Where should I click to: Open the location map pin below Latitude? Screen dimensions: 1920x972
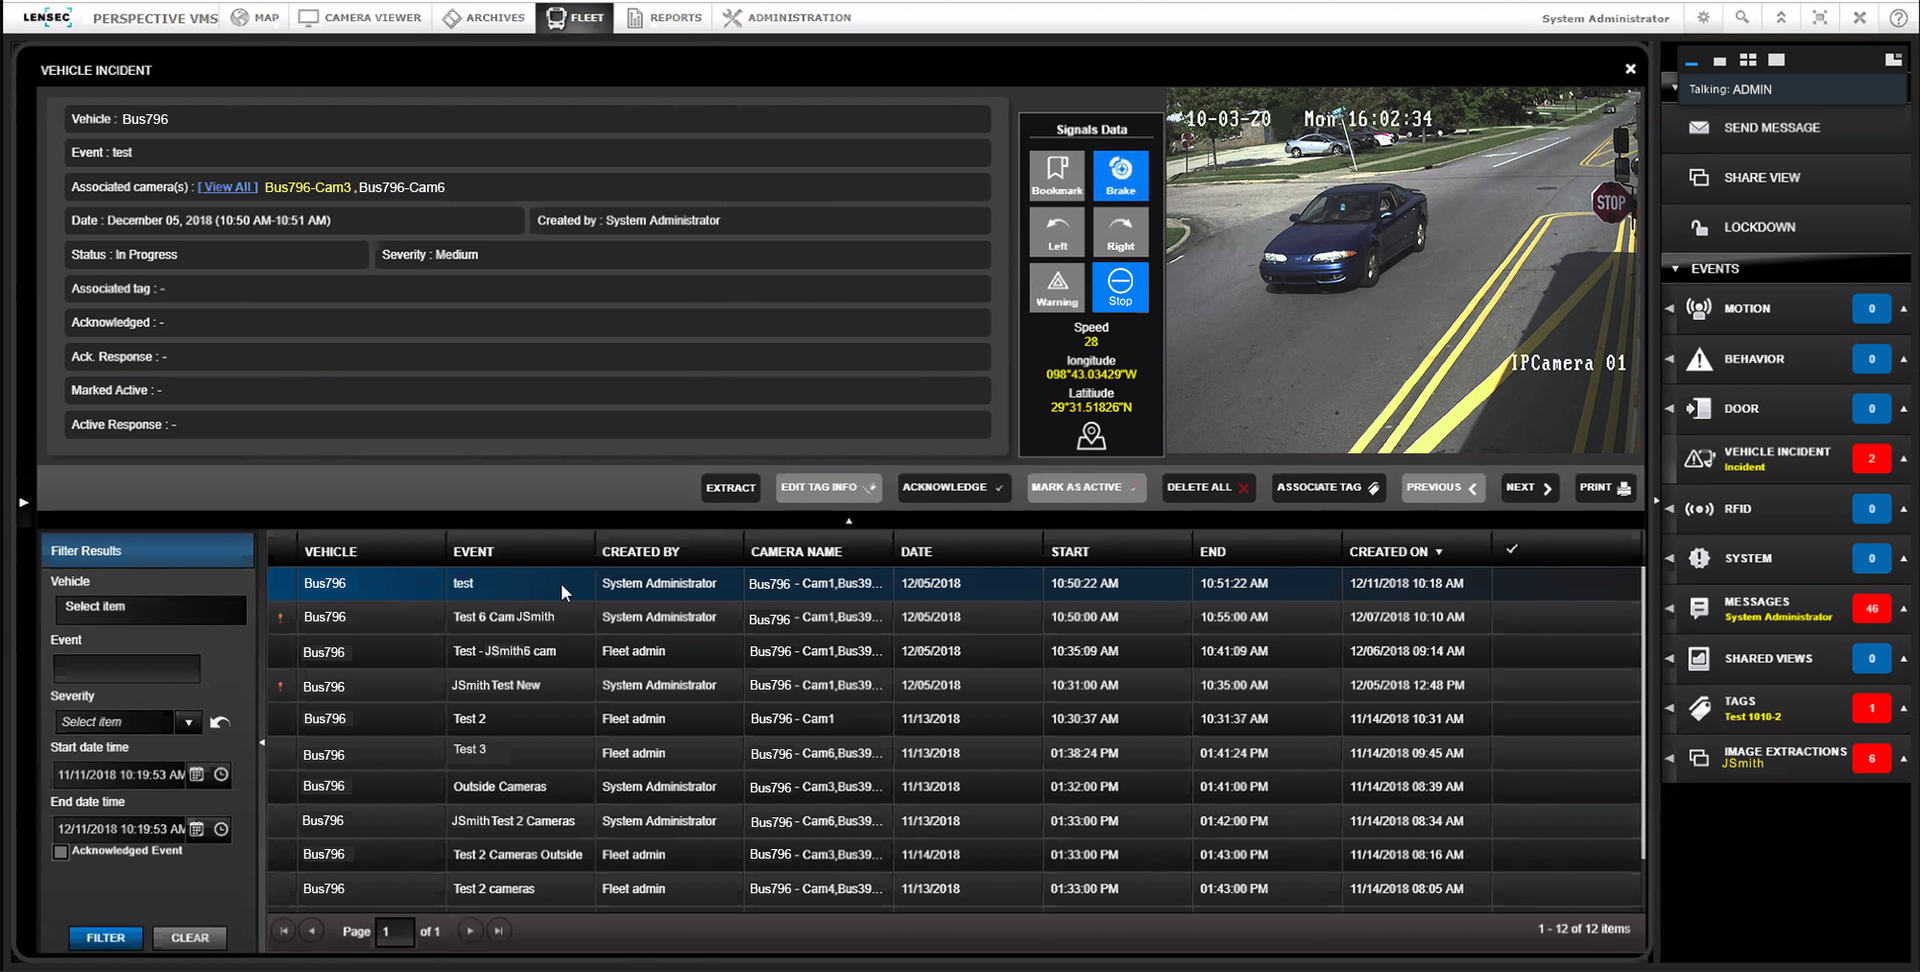click(x=1090, y=435)
